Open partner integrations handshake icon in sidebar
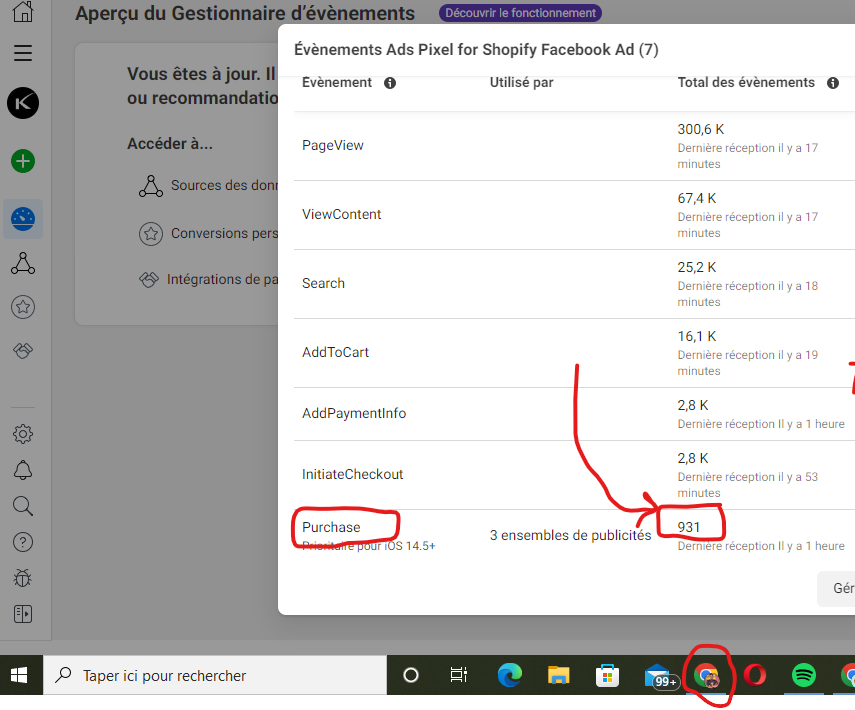This screenshot has height=710, width=855. (x=23, y=351)
